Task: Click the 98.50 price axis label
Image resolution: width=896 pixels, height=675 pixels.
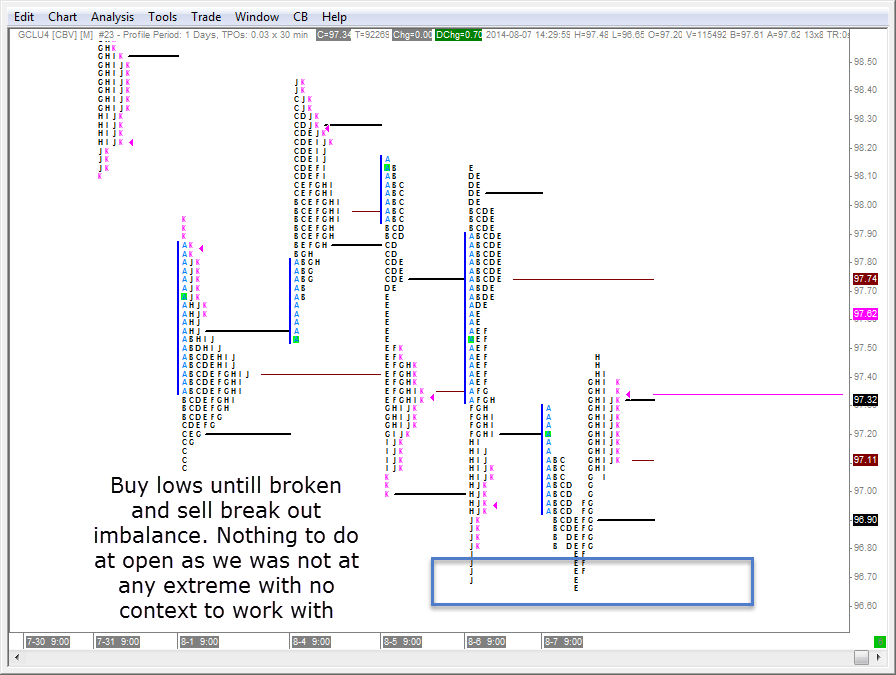Action: pyautogui.click(x=865, y=62)
